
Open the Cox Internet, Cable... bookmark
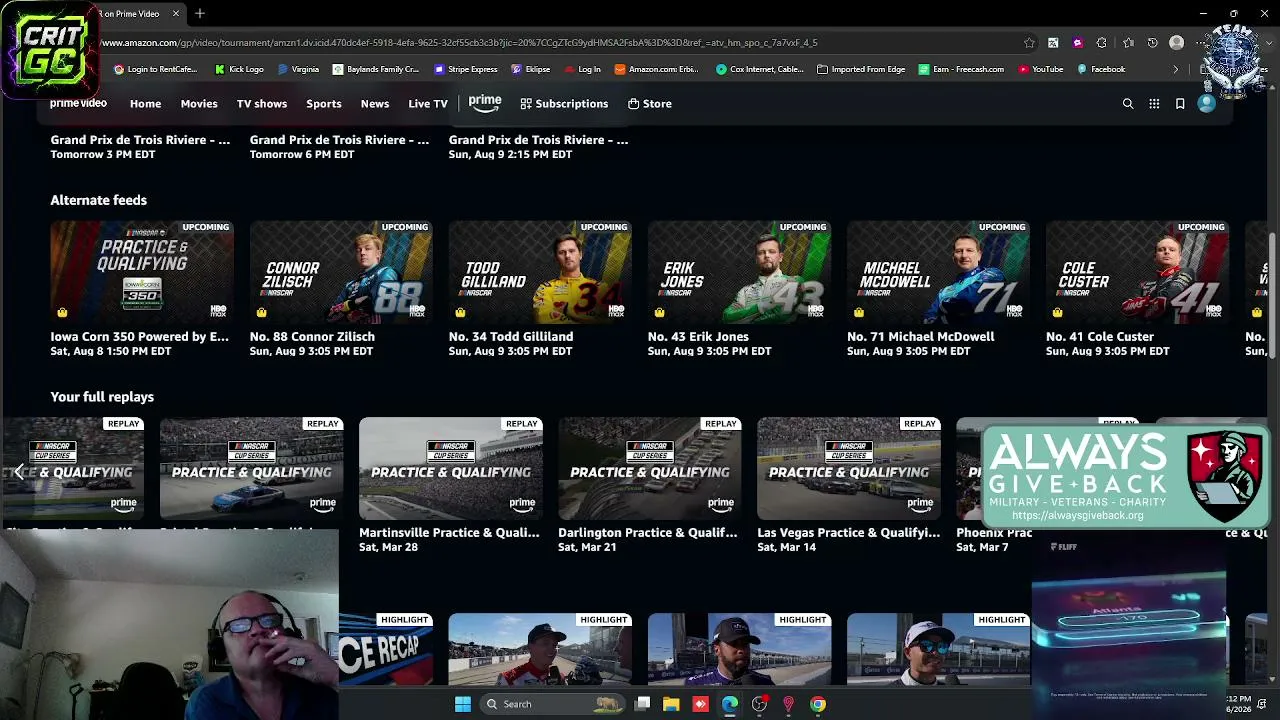[760, 69]
